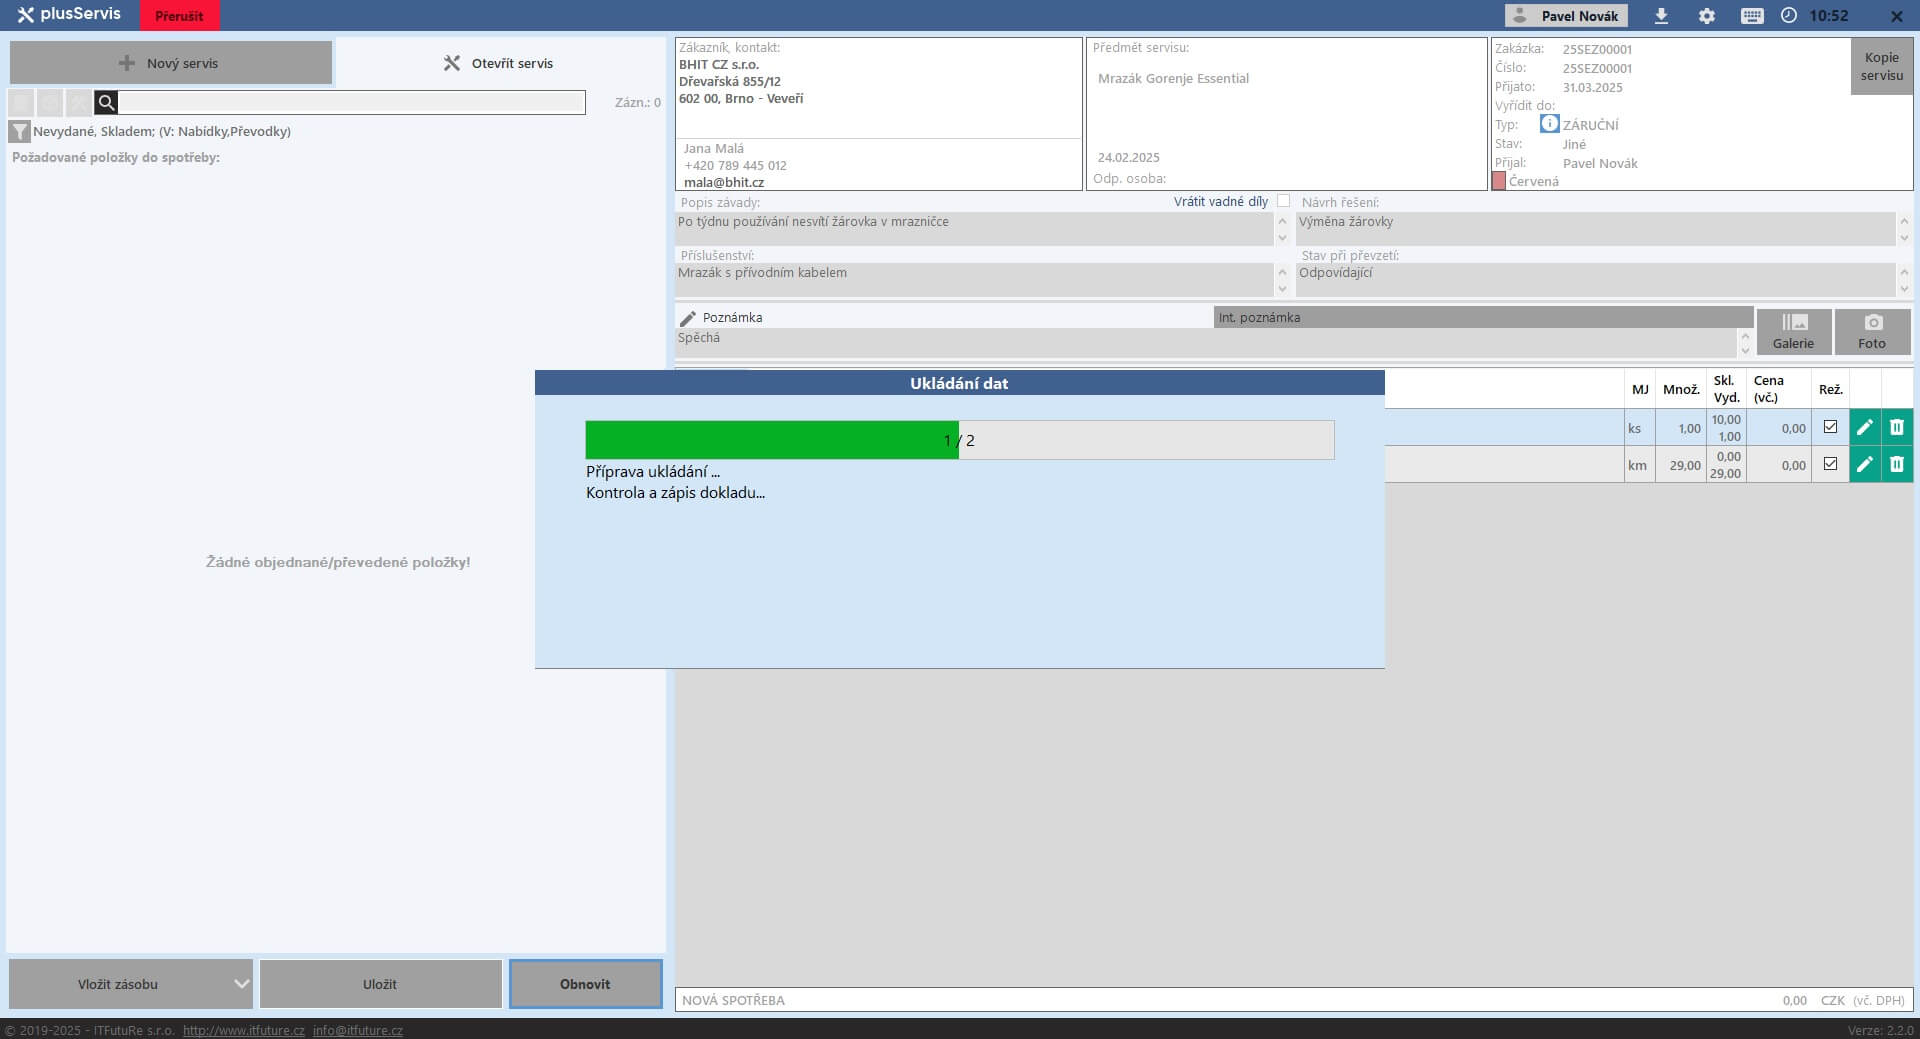Viewport: 1920px width, 1039px height.
Task: Edit the first item row with pencil icon
Action: pyautogui.click(x=1865, y=428)
